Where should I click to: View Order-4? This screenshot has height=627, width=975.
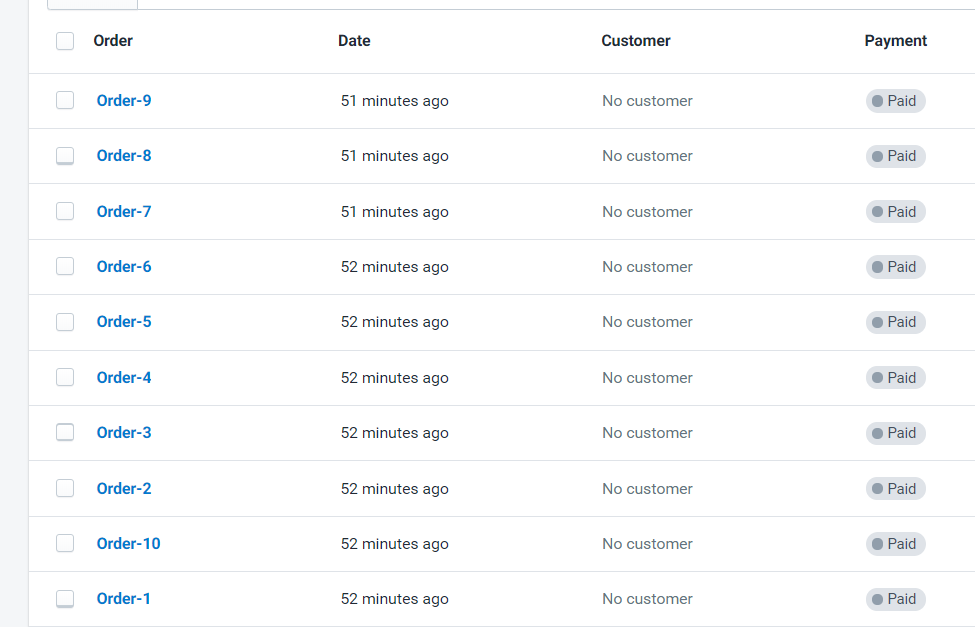(x=124, y=378)
